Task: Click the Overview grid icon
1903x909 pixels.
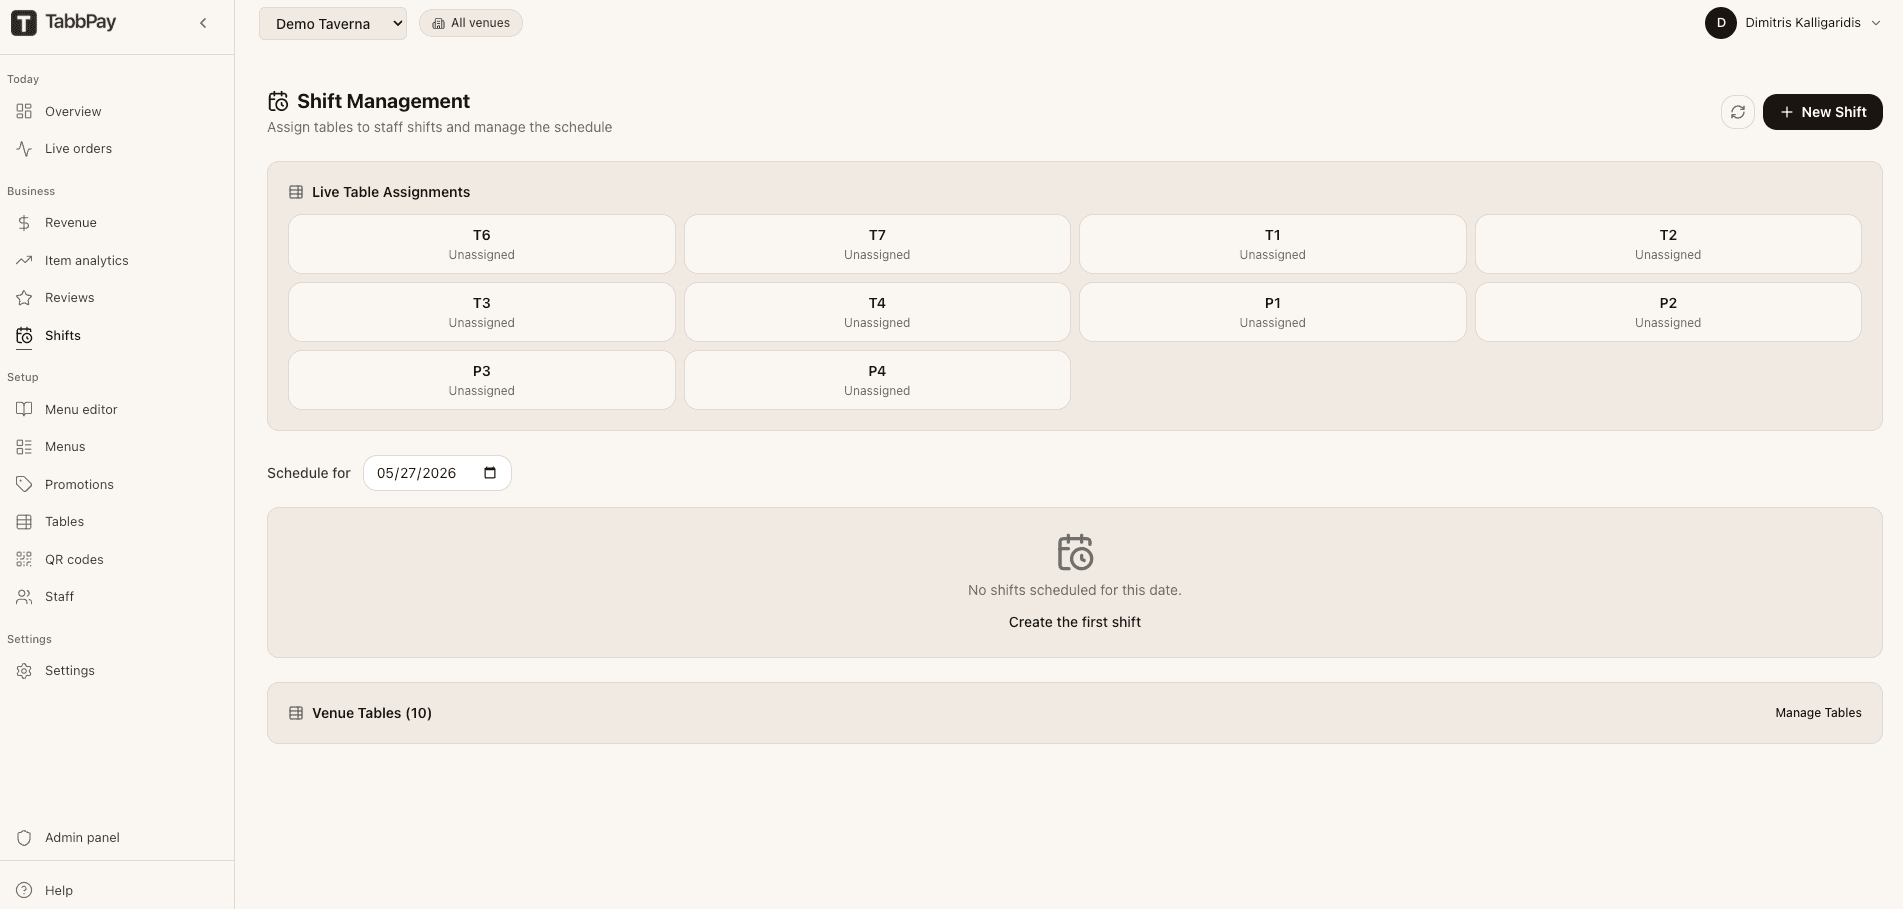Action: pyautogui.click(x=24, y=111)
